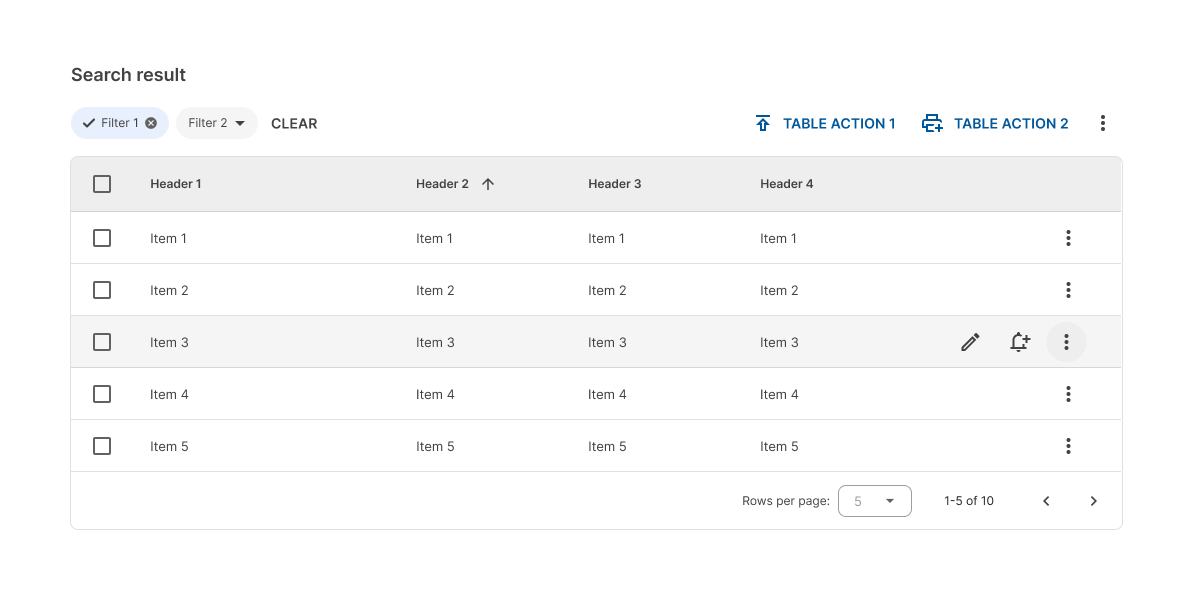This screenshot has height=589, width=1193.
Task: Sort by Header 2 using arrow
Action: coord(488,184)
